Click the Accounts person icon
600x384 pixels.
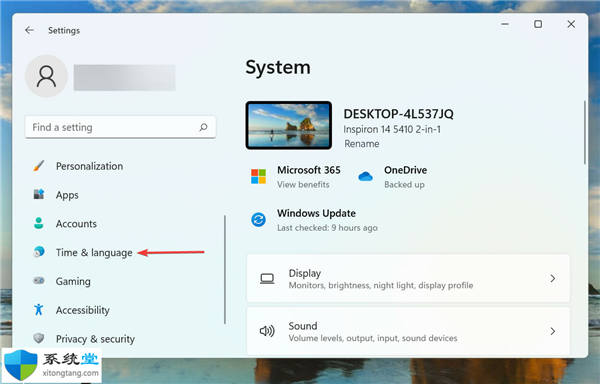(x=39, y=223)
